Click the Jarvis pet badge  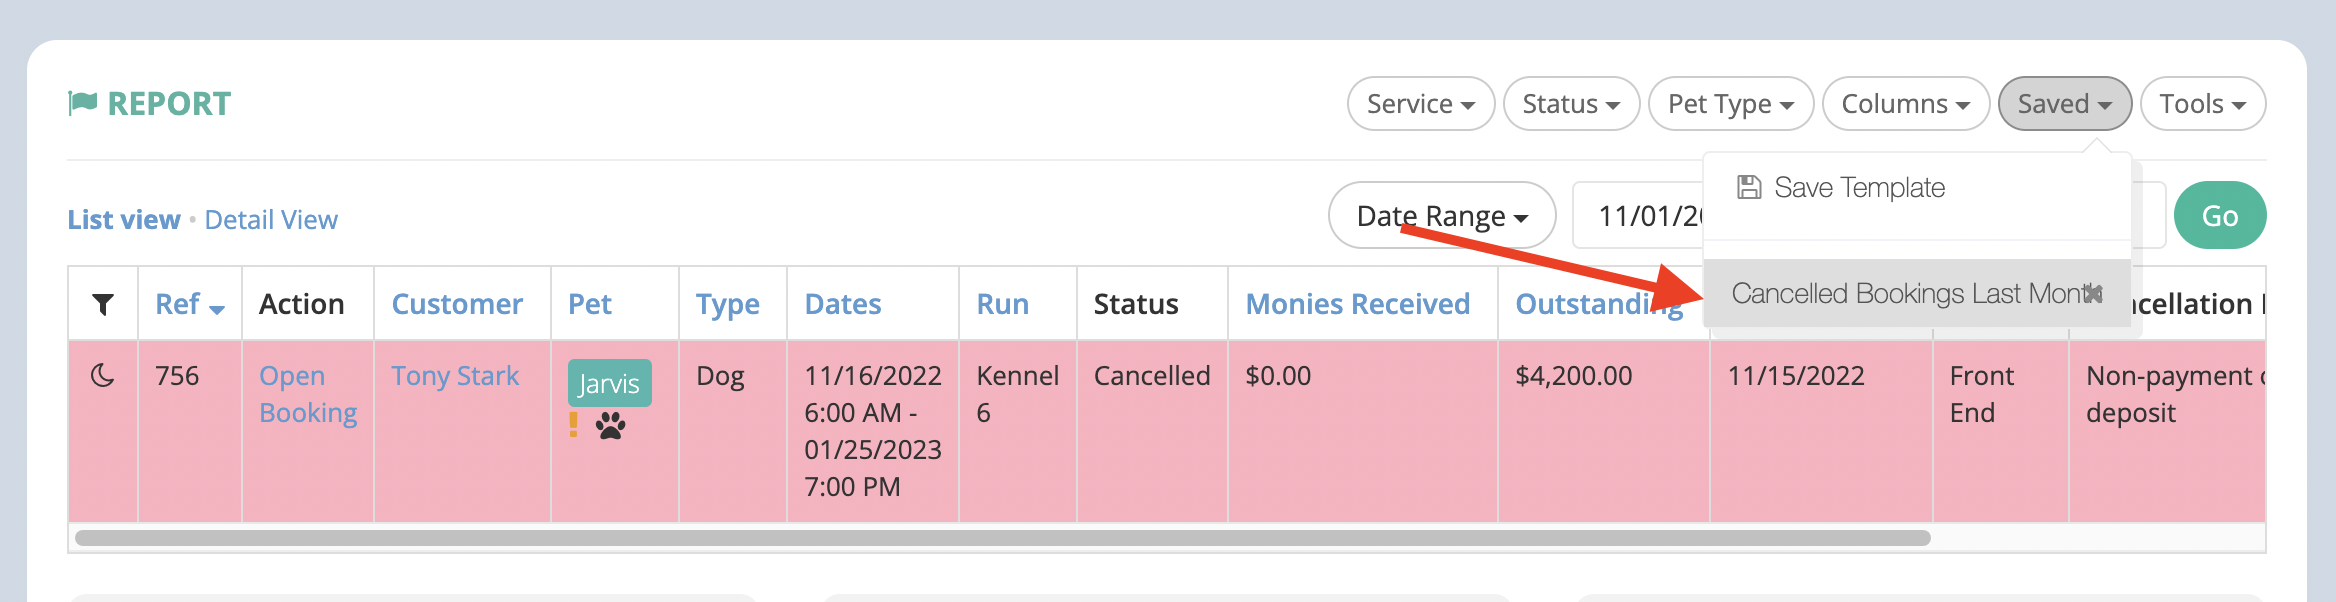tap(609, 383)
